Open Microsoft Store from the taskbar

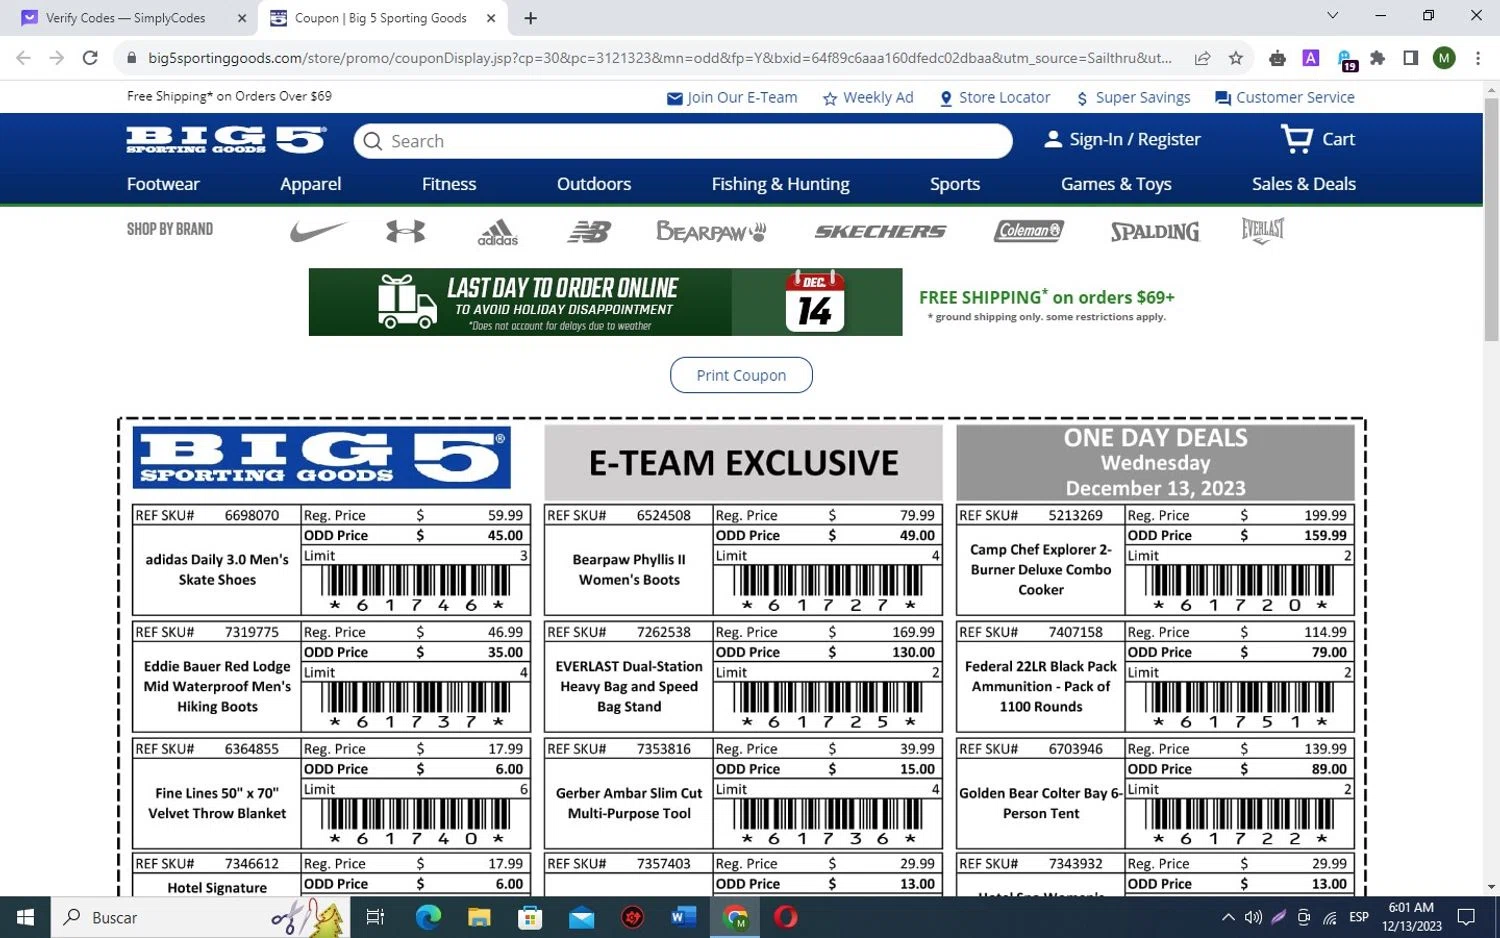pyautogui.click(x=530, y=917)
